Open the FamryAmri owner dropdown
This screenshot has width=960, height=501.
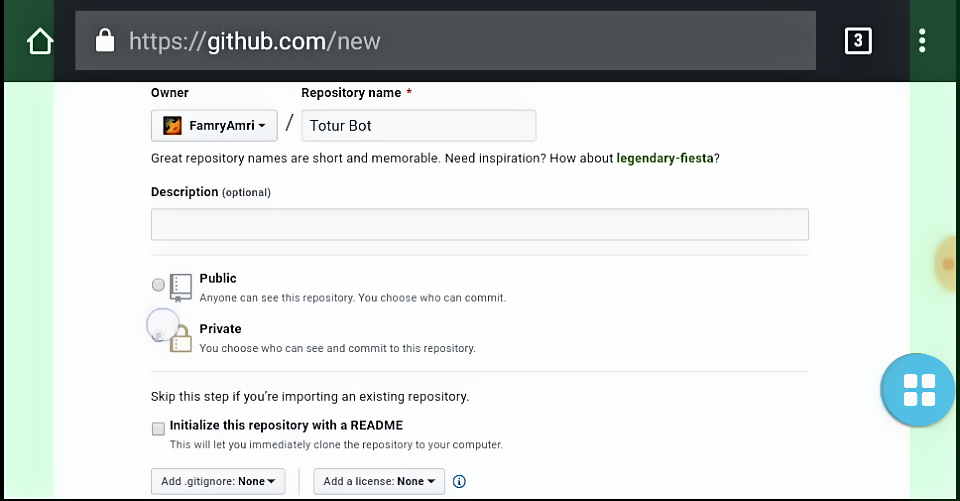click(x=214, y=126)
